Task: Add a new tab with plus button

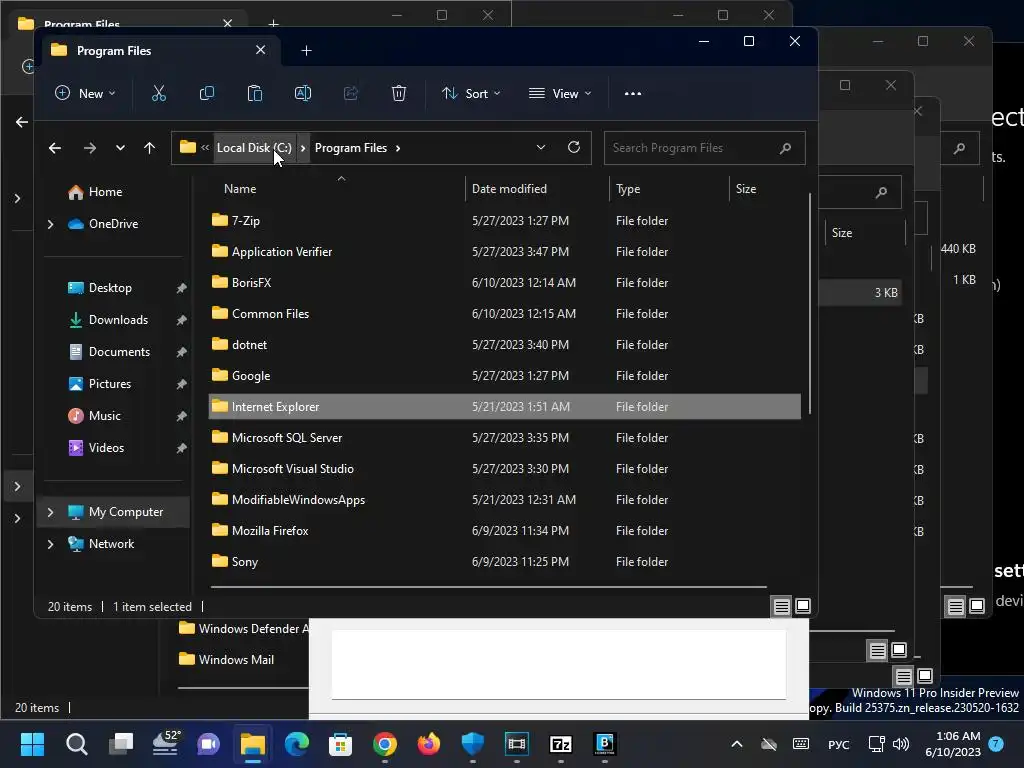Action: [306, 50]
